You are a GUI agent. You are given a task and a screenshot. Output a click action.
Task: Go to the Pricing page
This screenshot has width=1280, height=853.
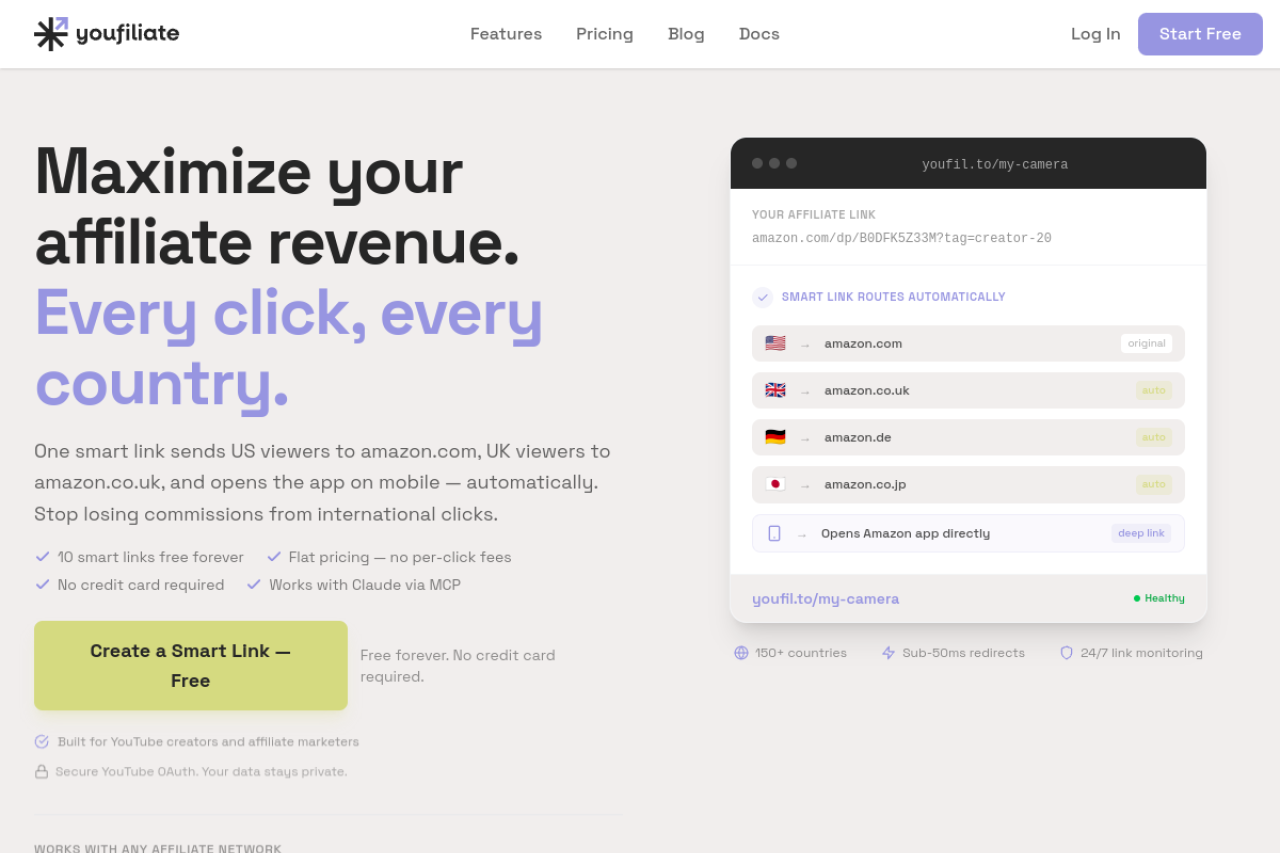coord(605,34)
